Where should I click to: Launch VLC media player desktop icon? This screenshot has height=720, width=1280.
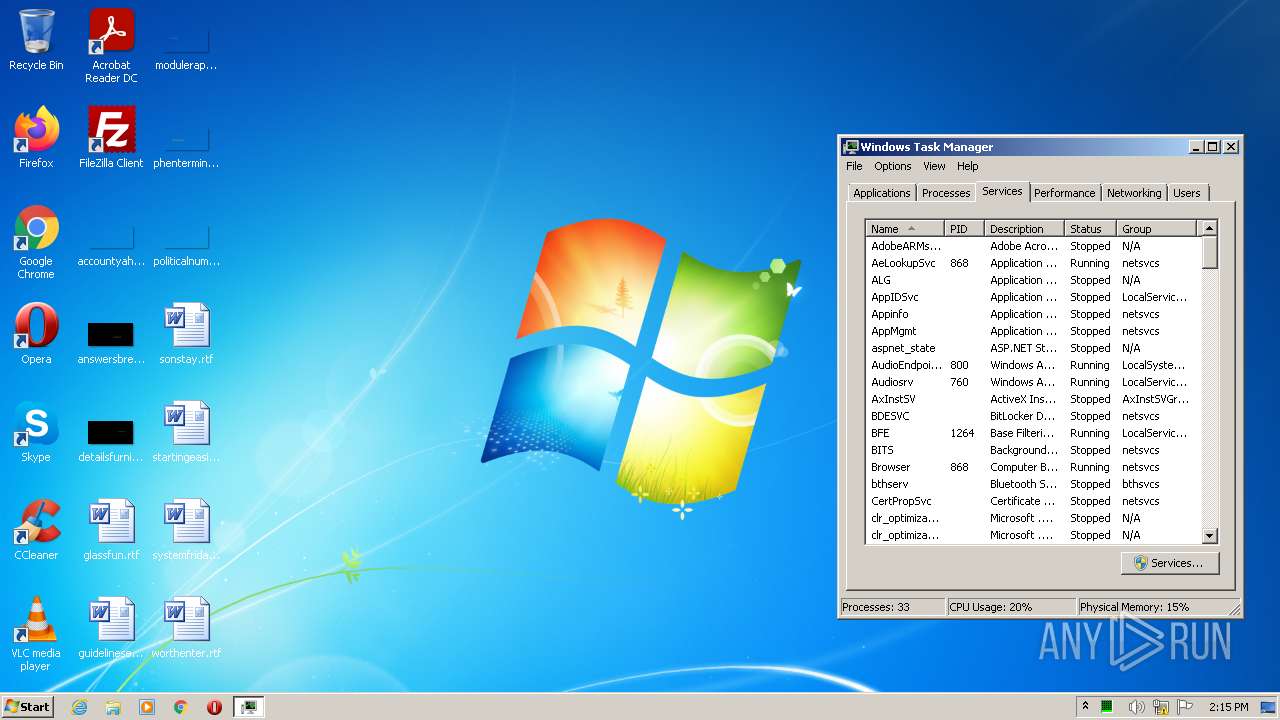(36, 634)
